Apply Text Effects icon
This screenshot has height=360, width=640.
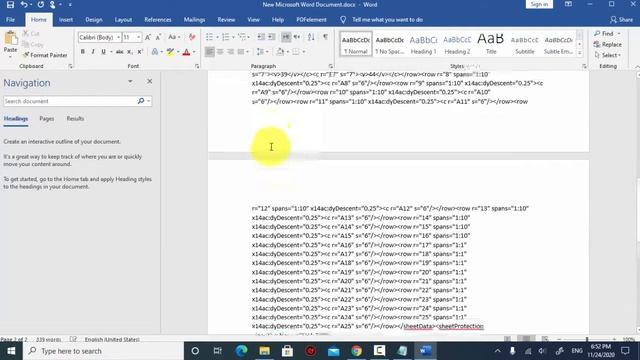coord(155,52)
